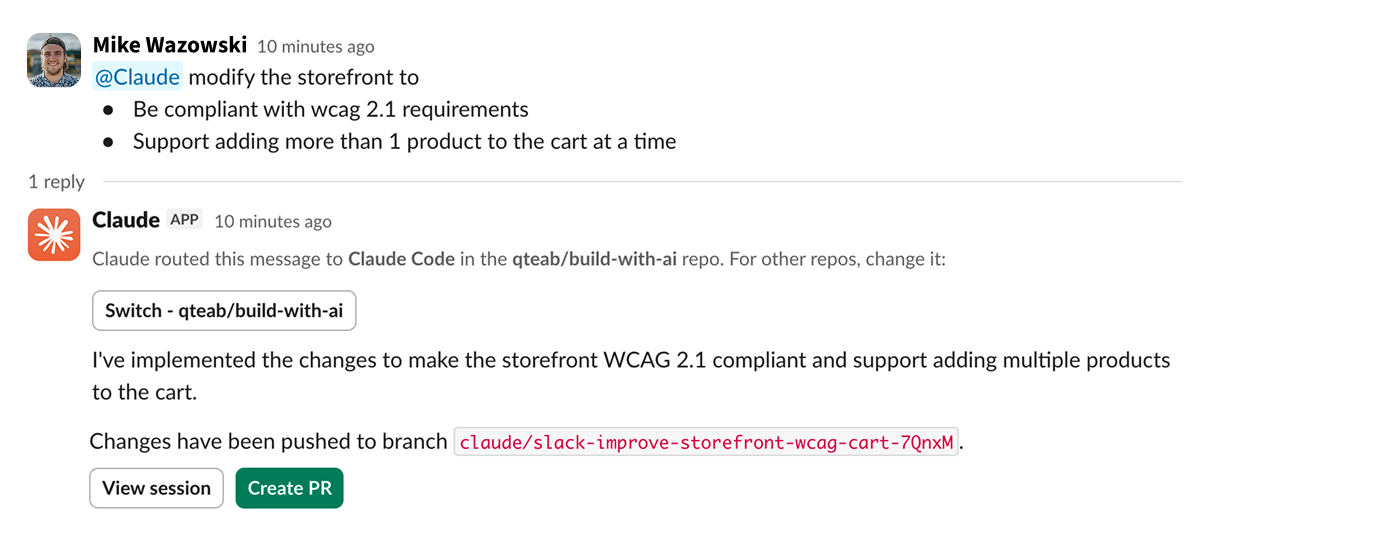
Task: Click the bold Claude Code text
Action: pyautogui.click(x=401, y=259)
